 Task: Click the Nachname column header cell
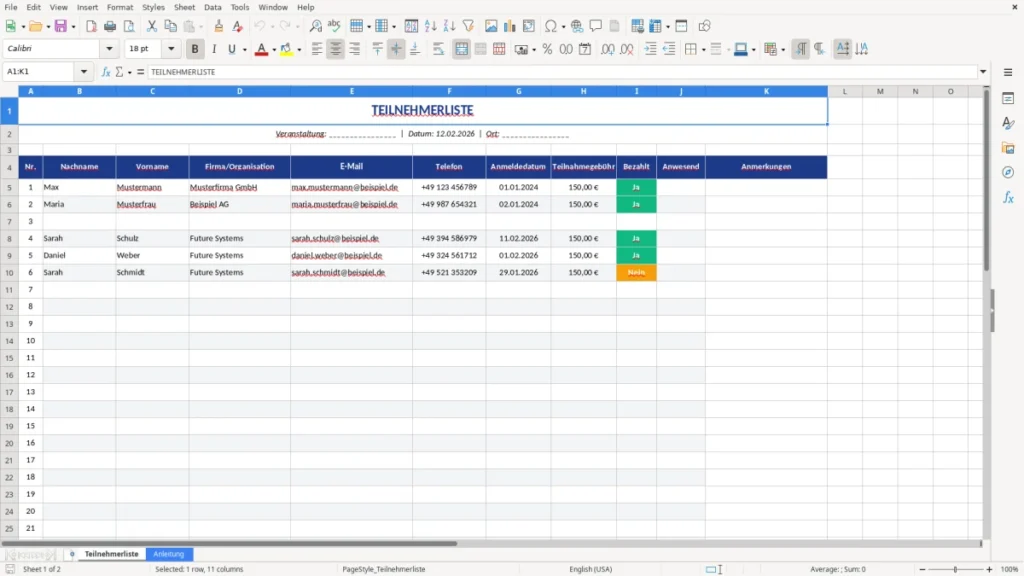[x=80, y=167]
